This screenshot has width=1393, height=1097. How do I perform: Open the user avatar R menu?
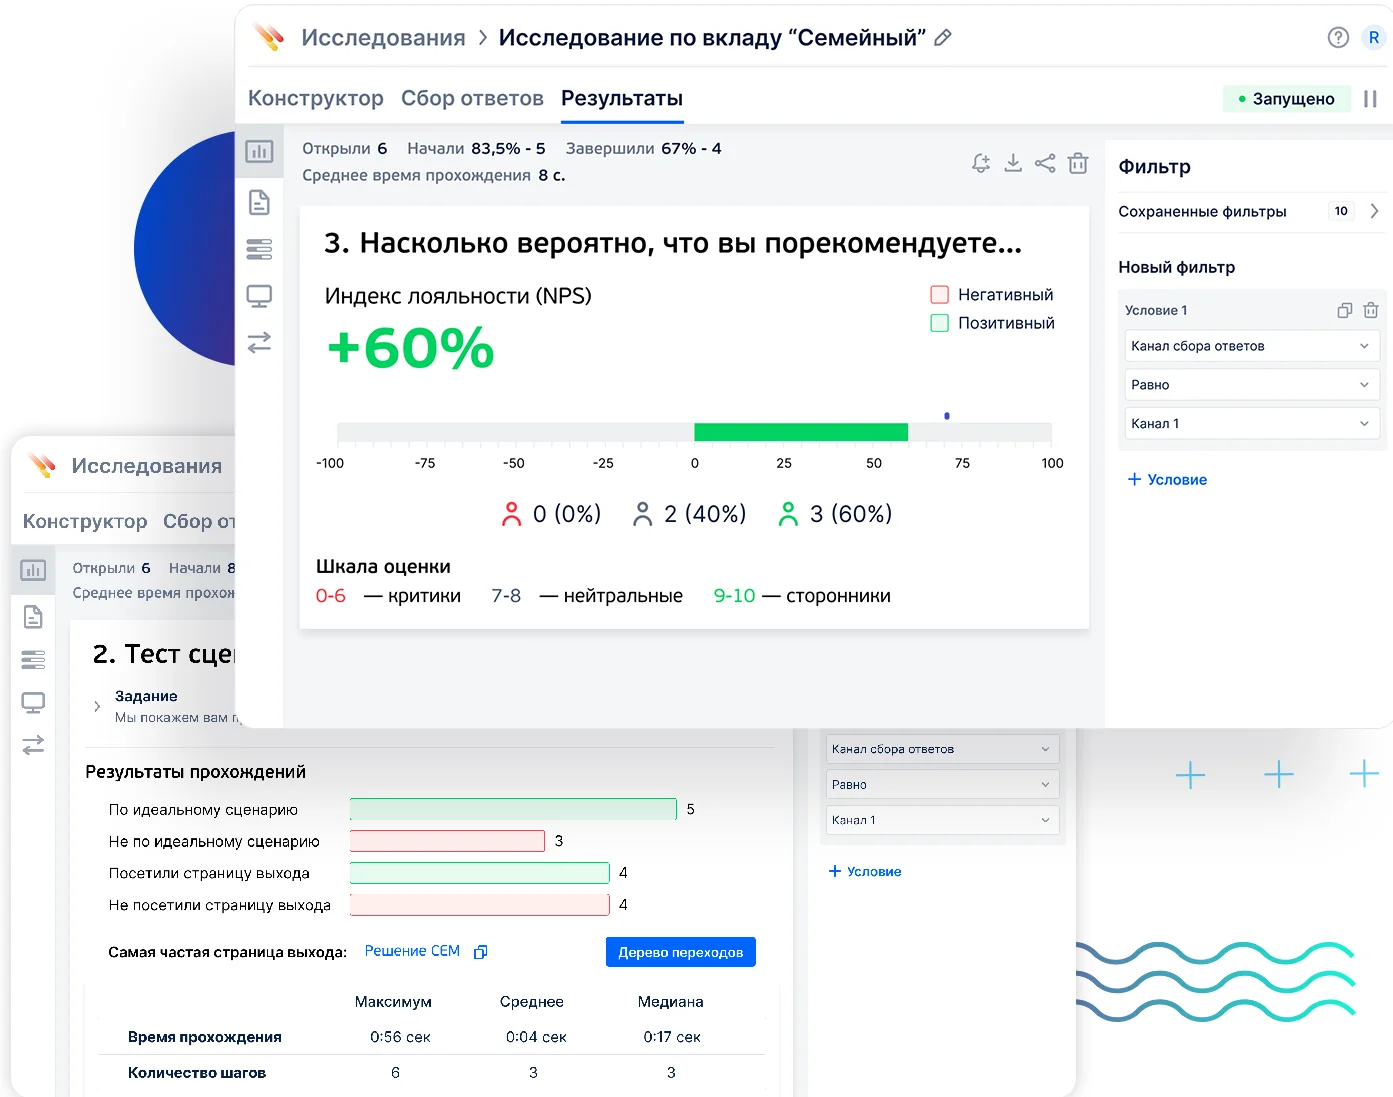pyautogui.click(x=1374, y=38)
